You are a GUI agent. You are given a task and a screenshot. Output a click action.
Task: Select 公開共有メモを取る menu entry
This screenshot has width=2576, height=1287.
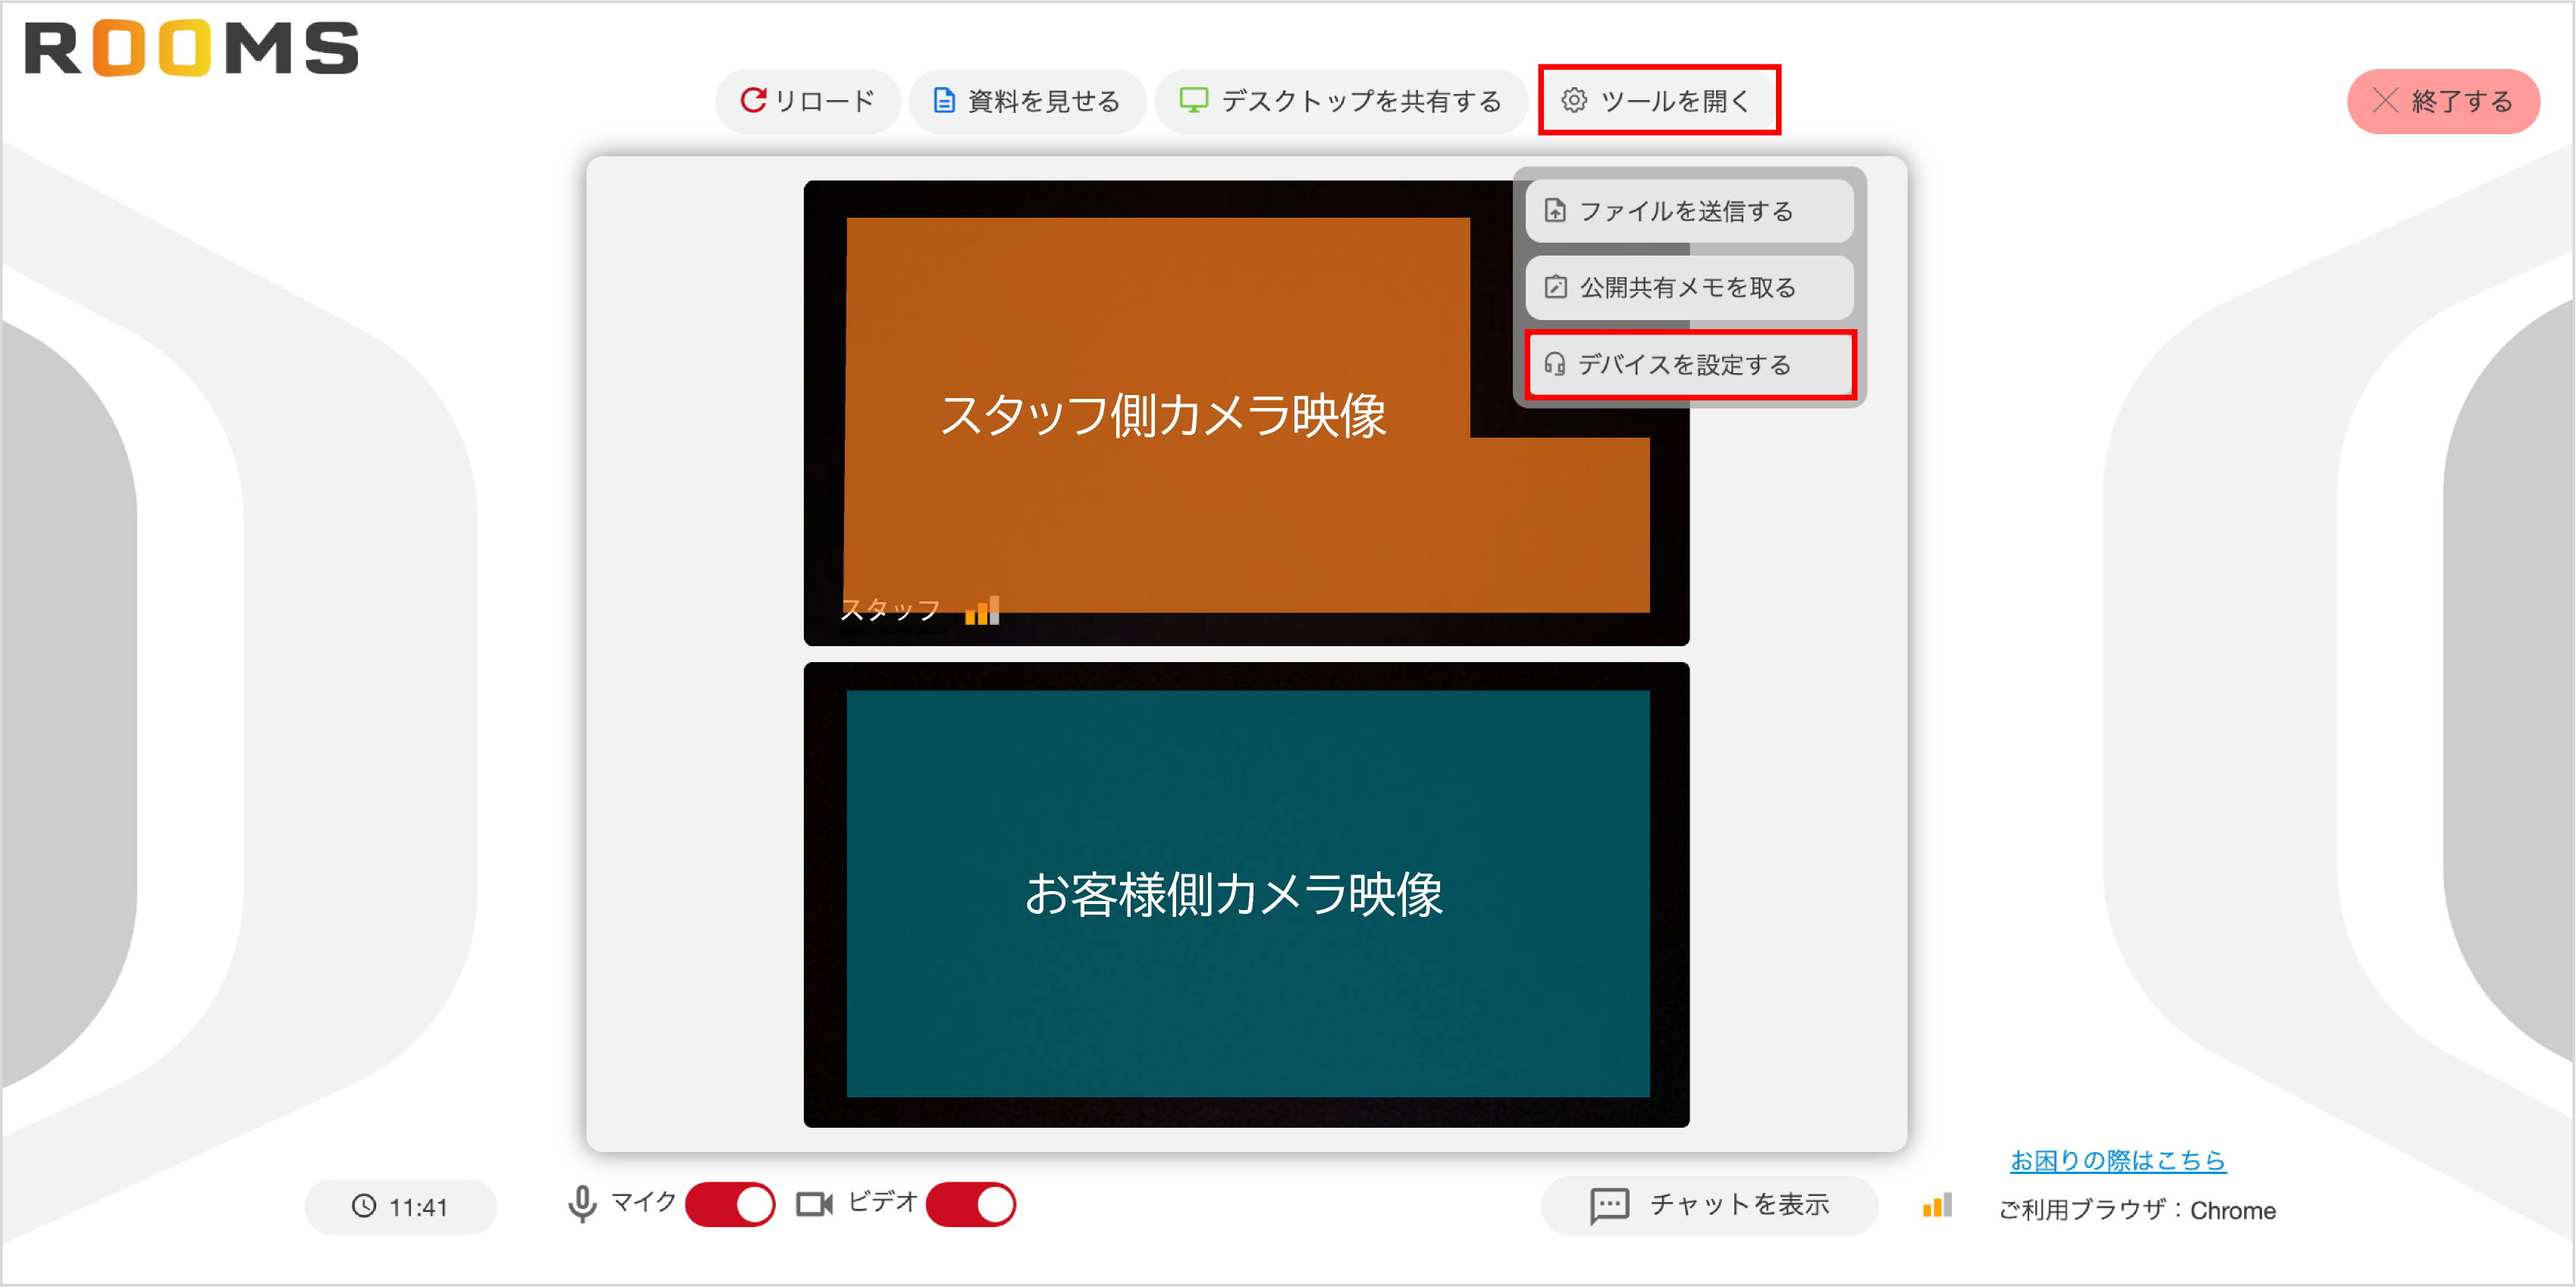[x=1687, y=287]
